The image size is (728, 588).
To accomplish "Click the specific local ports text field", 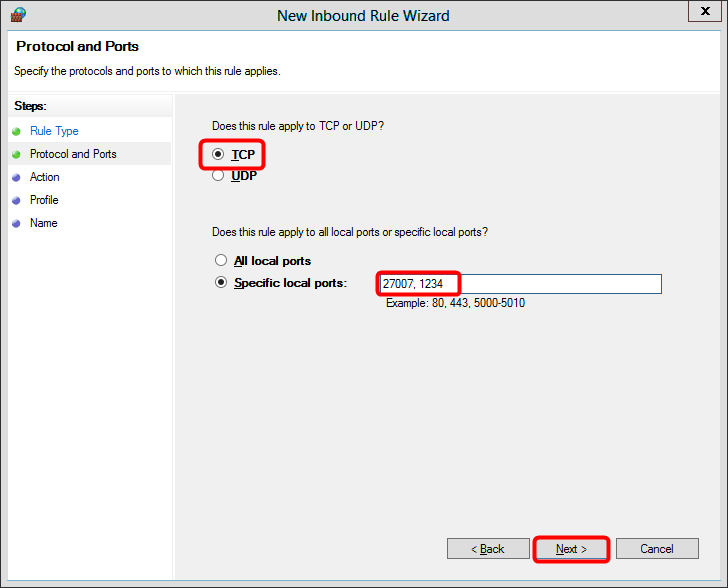I will coord(520,284).
